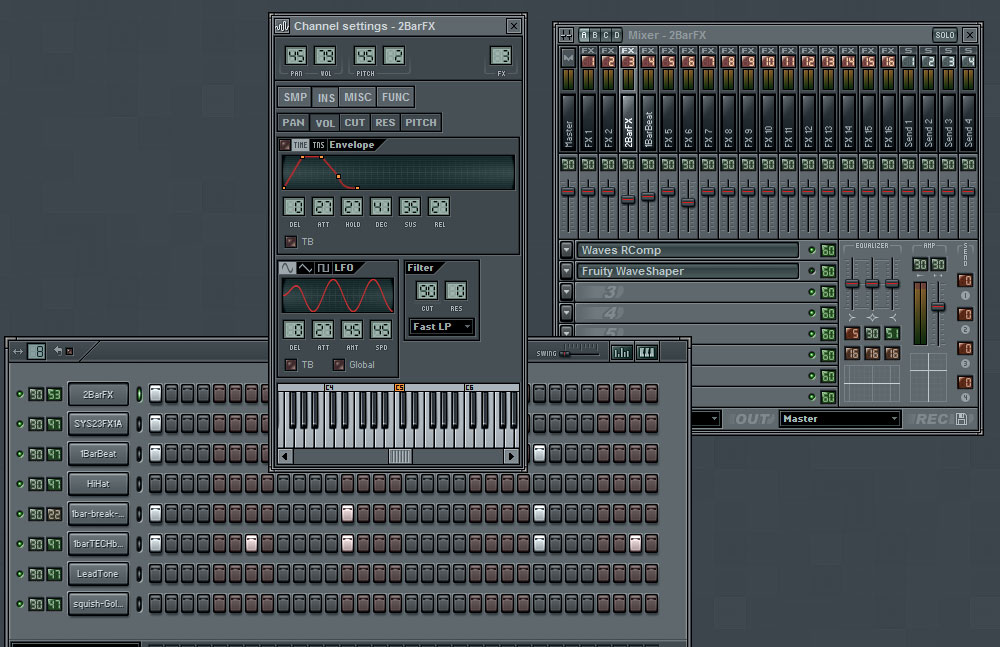Open the effect slot 3 arrow menu
Image resolution: width=1000 pixels, height=647 pixels.
coord(566,292)
